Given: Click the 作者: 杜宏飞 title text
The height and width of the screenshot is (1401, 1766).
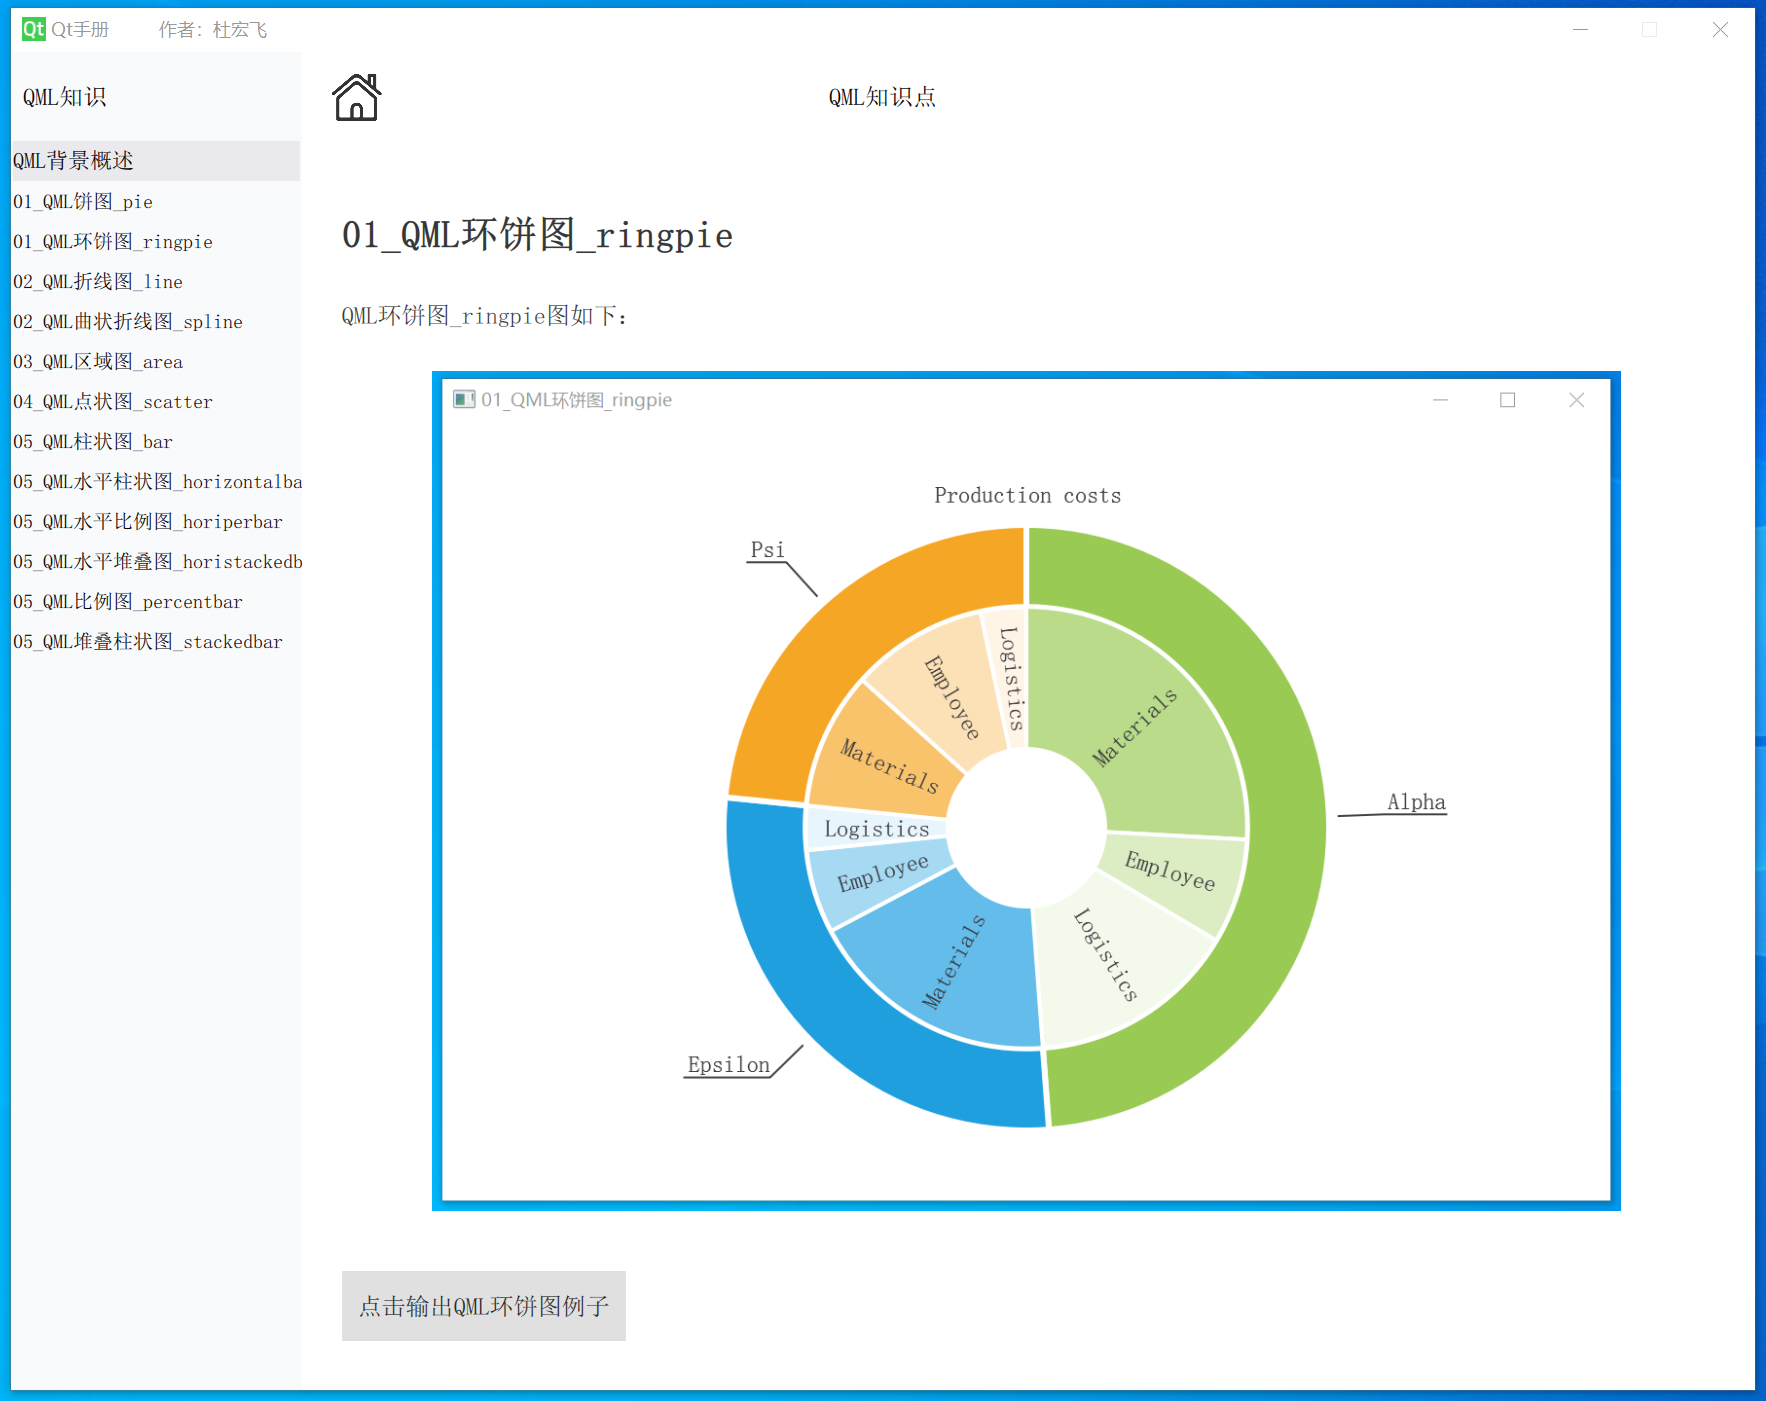Looking at the screenshot, I should coord(212,30).
